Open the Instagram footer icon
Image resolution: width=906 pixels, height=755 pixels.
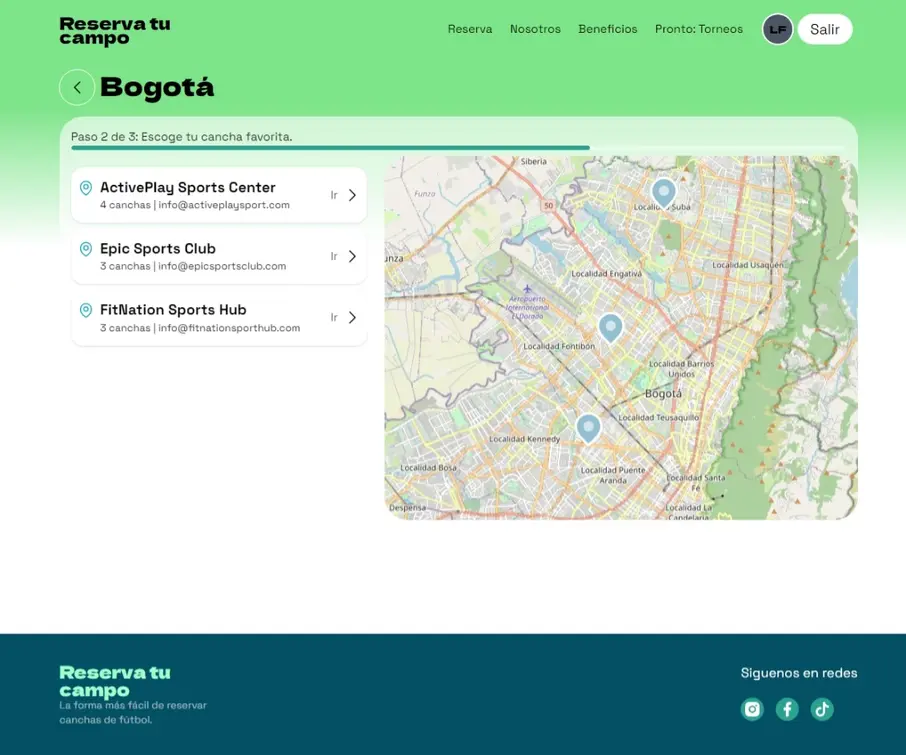(752, 709)
